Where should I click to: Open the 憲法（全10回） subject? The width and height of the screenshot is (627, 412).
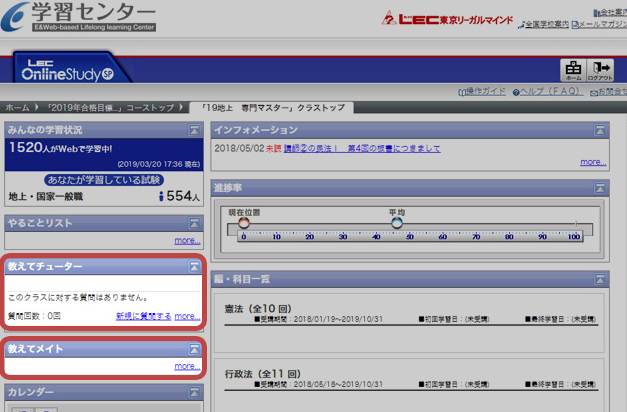pos(258,309)
